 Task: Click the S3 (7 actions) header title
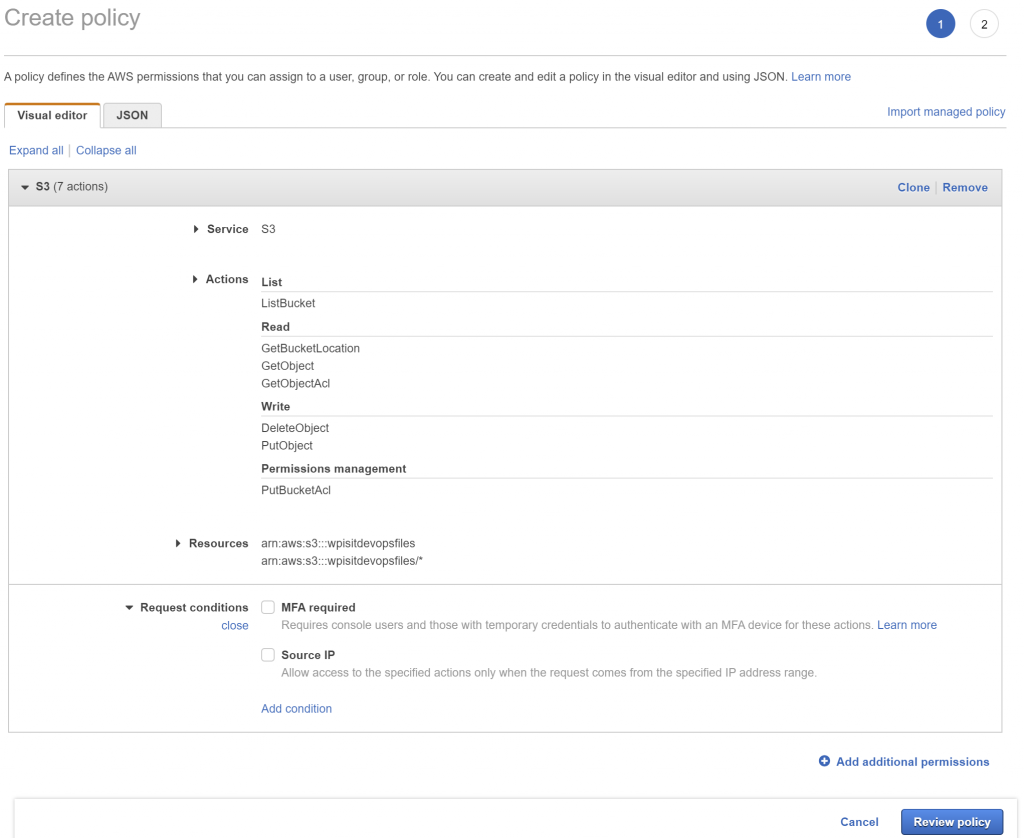71,187
